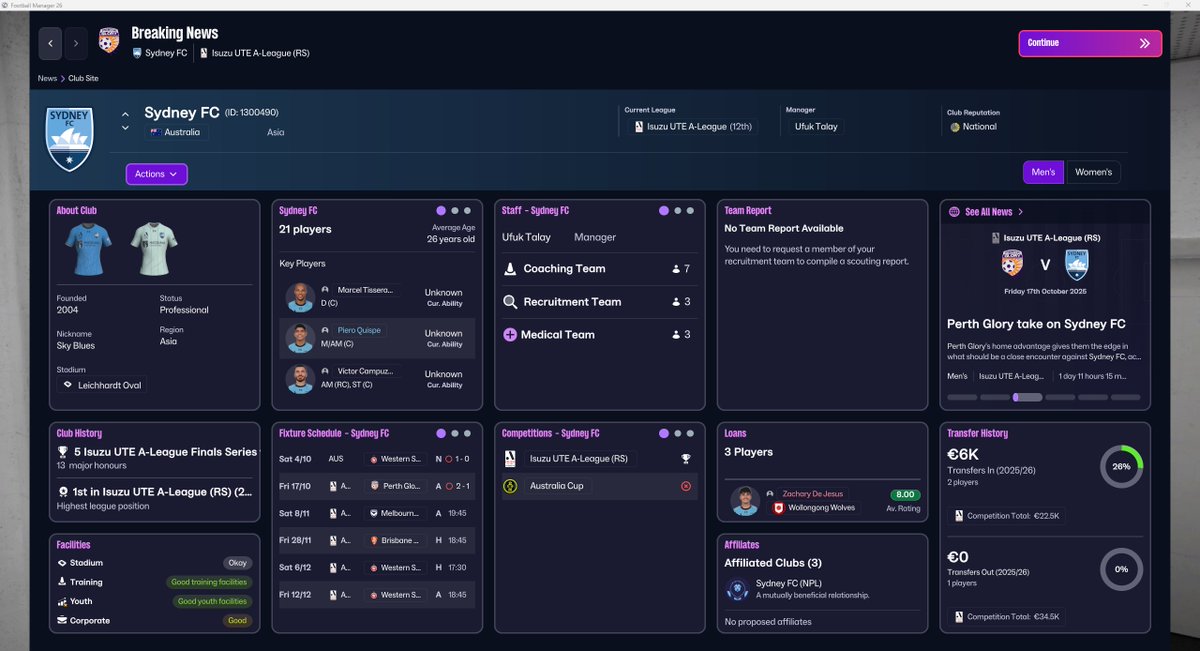Viewport: 1200px width, 651px height.
Task: Click the away light-green kit shirt
Action: [x=153, y=250]
